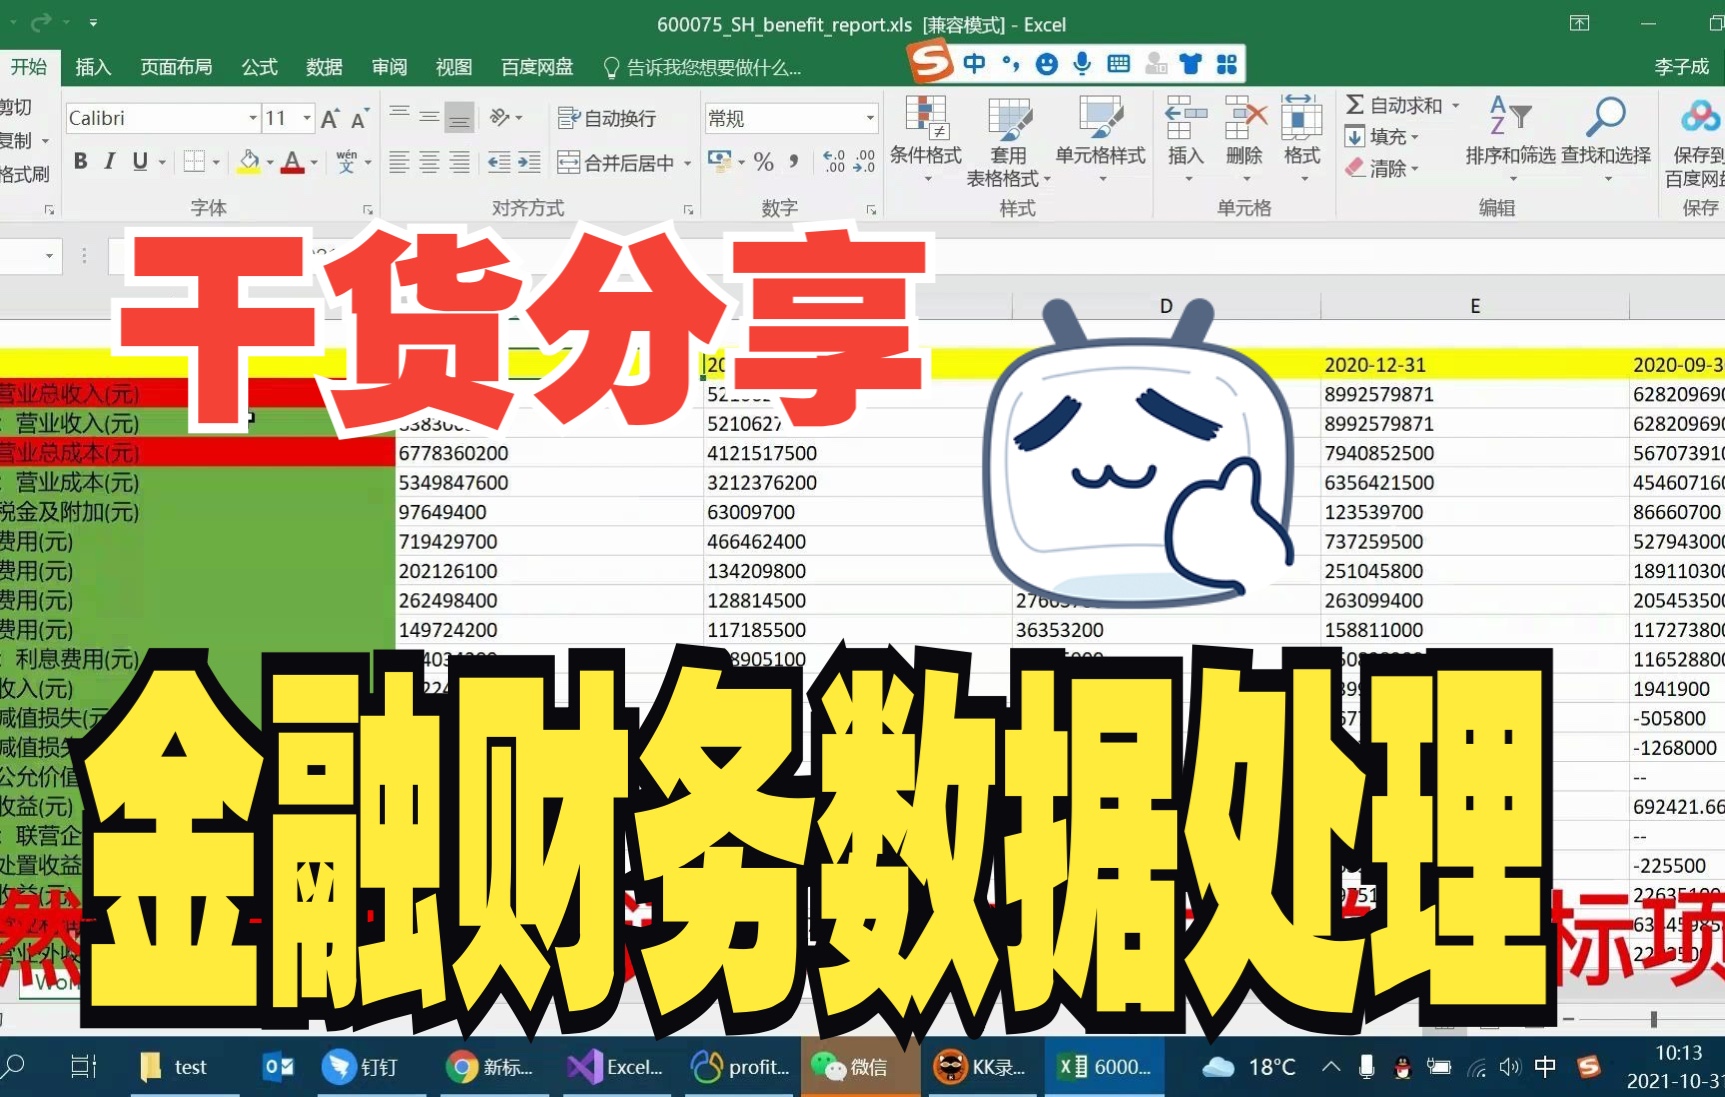Toggle Italic formatting

coord(108,160)
